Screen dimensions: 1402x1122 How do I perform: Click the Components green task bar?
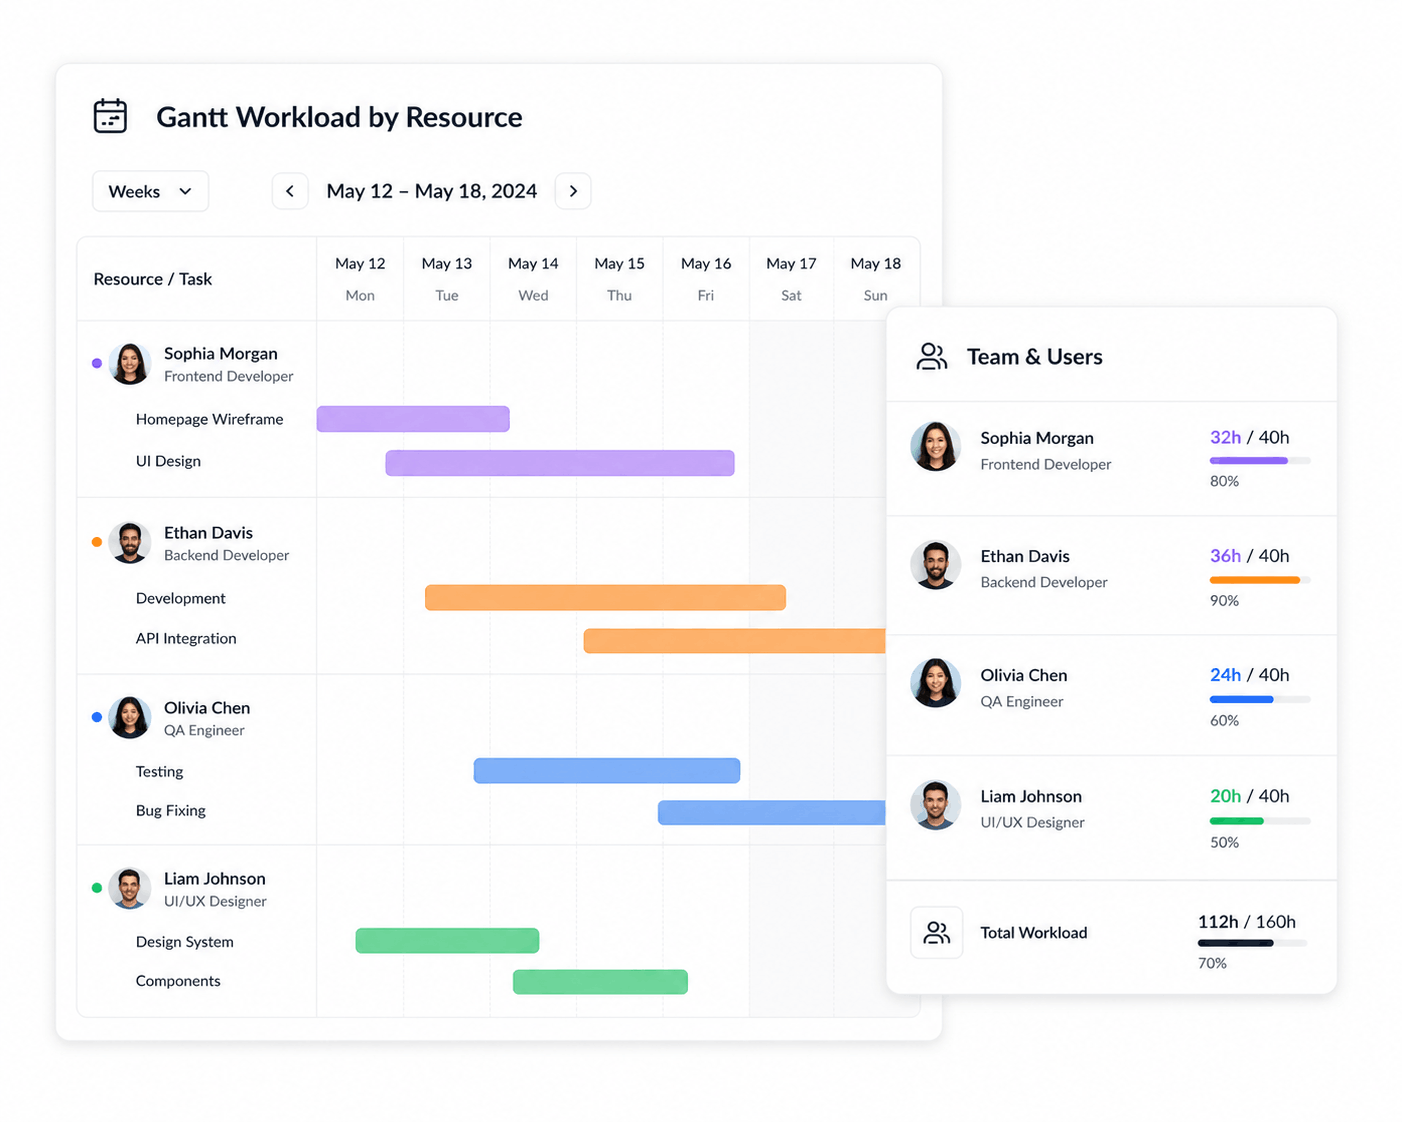(600, 982)
